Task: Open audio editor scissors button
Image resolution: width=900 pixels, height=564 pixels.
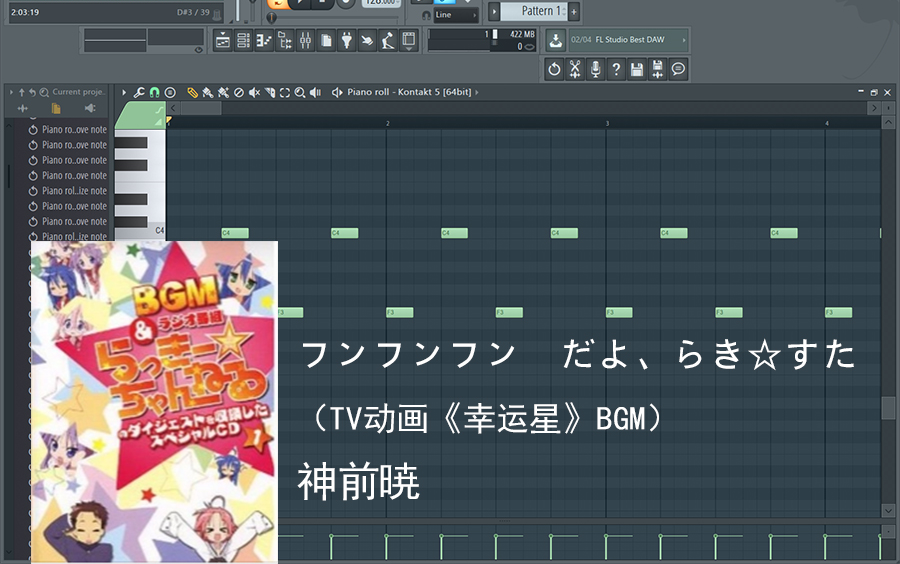Action: click(x=575, y=69)
